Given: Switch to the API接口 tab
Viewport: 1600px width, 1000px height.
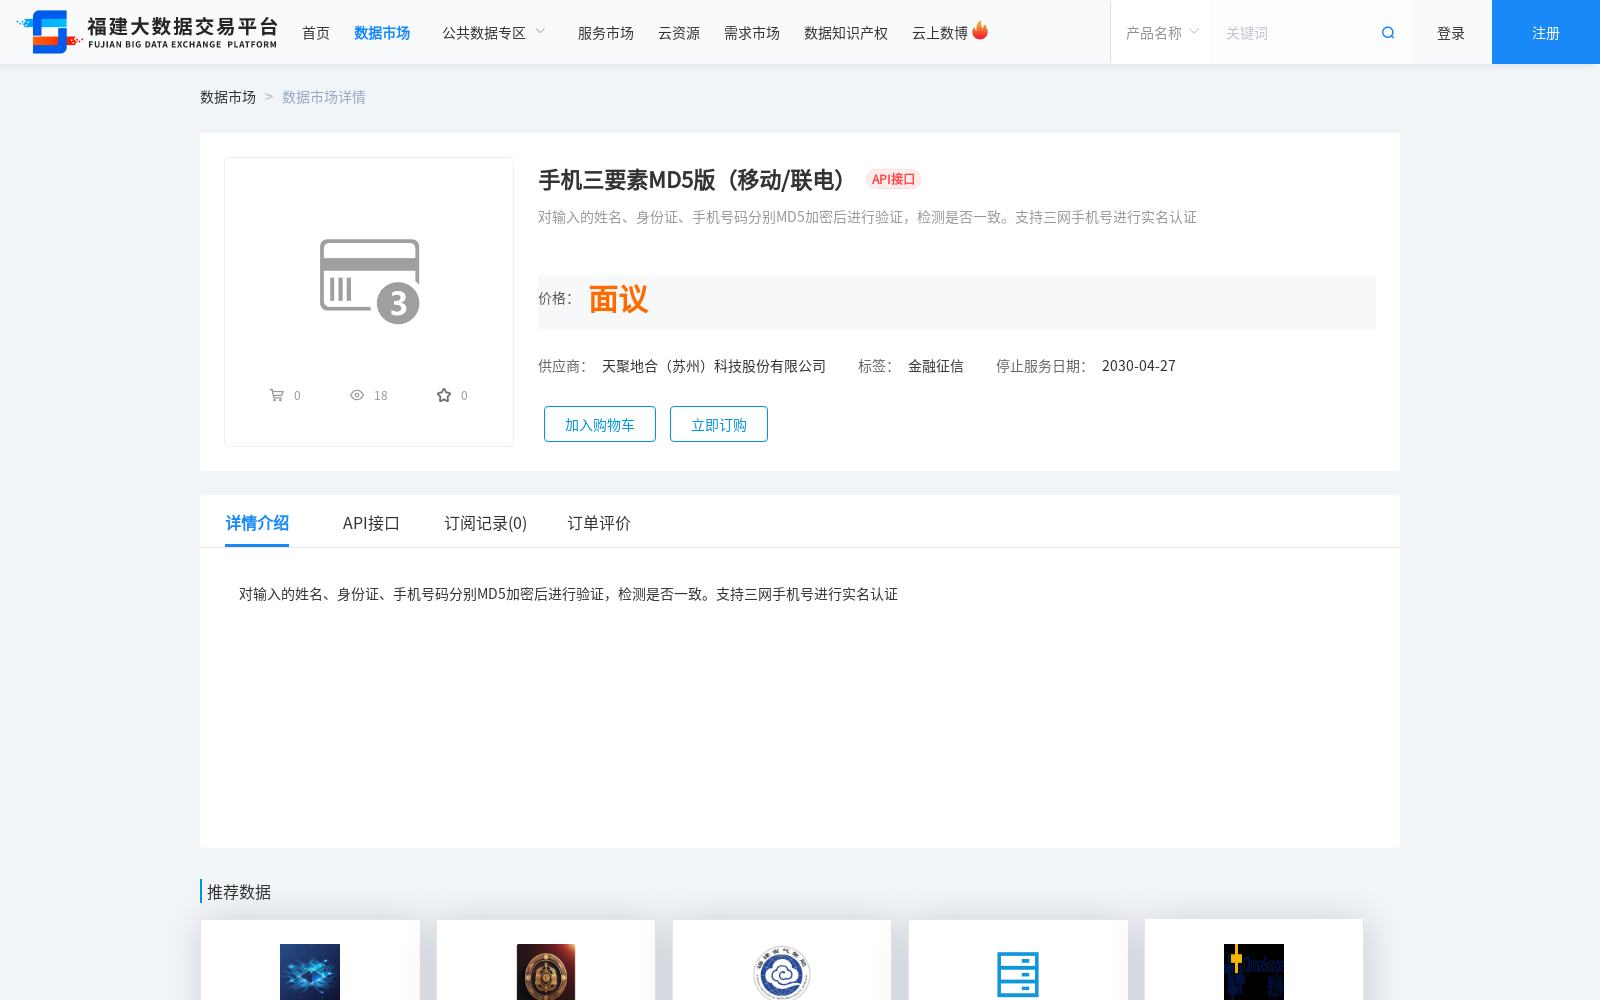Looking at the screenshot, I should 371,523.
